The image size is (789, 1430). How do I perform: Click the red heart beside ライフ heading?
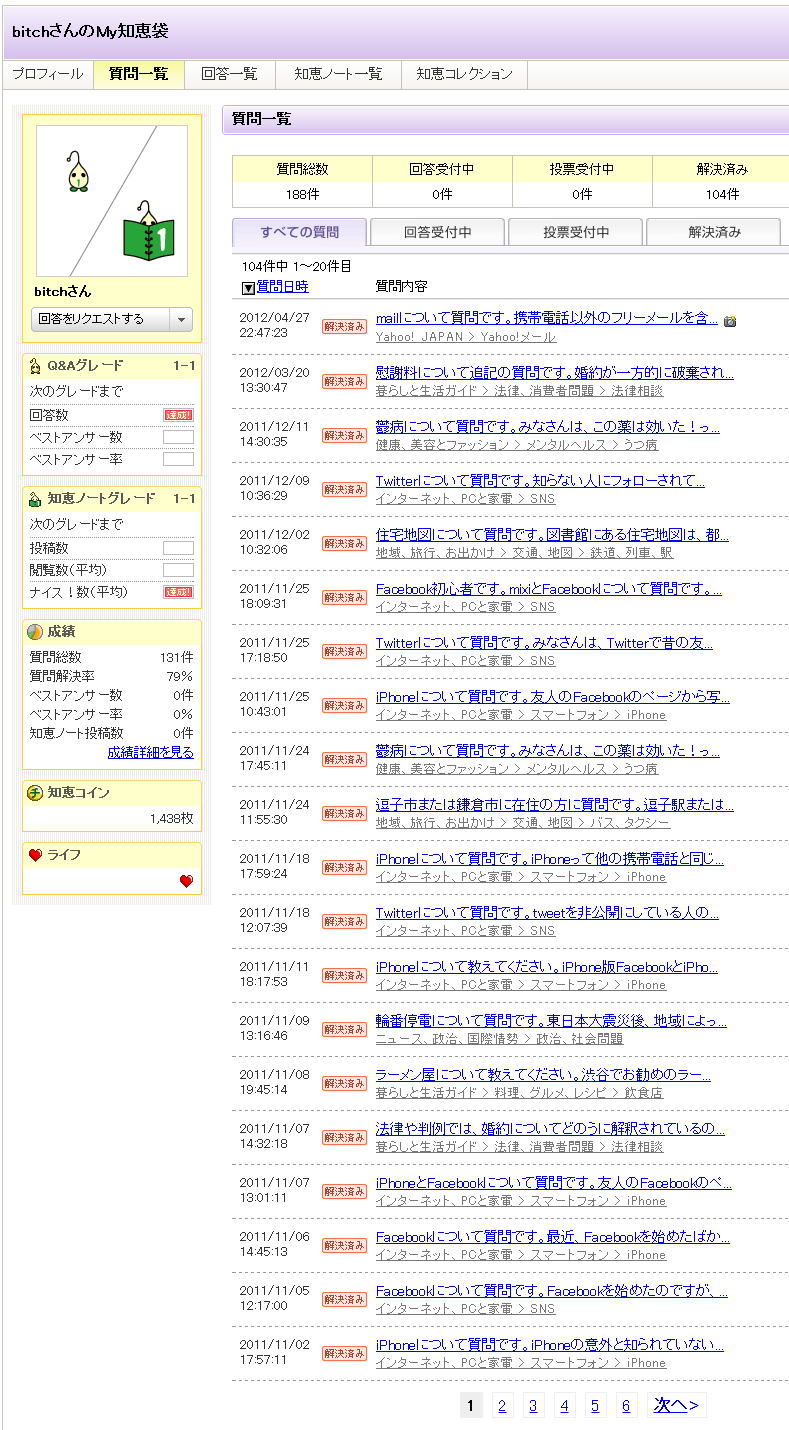click(x=36, y=855)
